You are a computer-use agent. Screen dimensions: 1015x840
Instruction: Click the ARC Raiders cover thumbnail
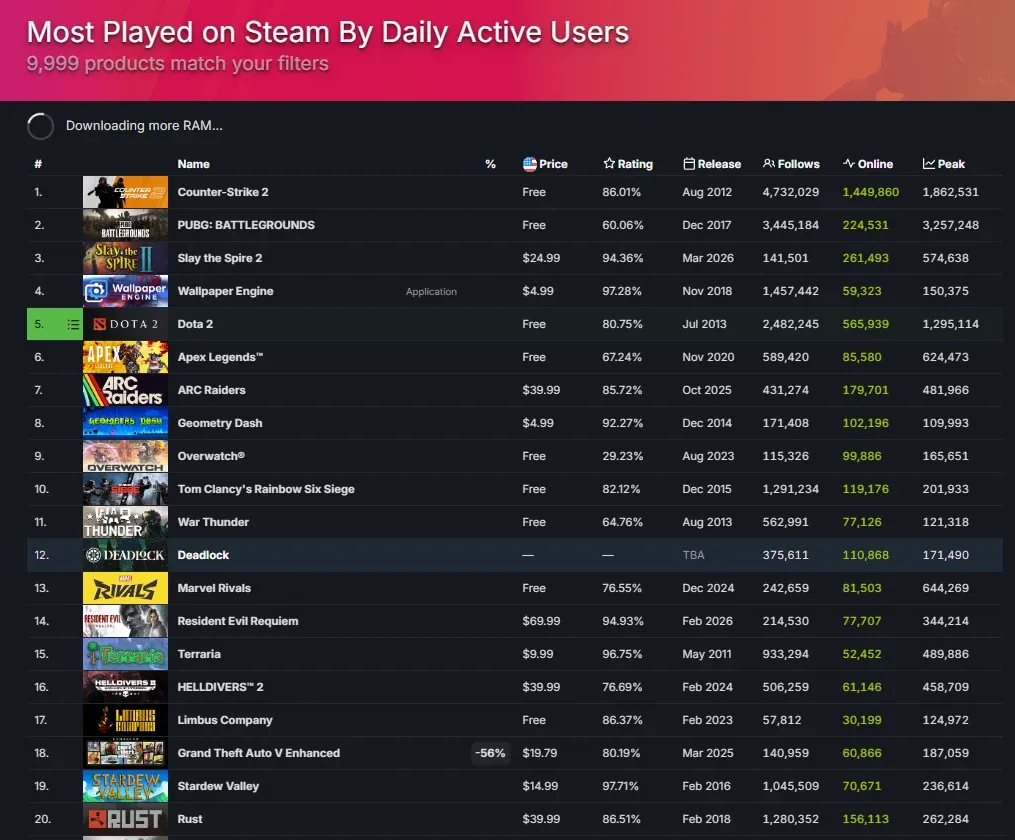click(125, 390)
